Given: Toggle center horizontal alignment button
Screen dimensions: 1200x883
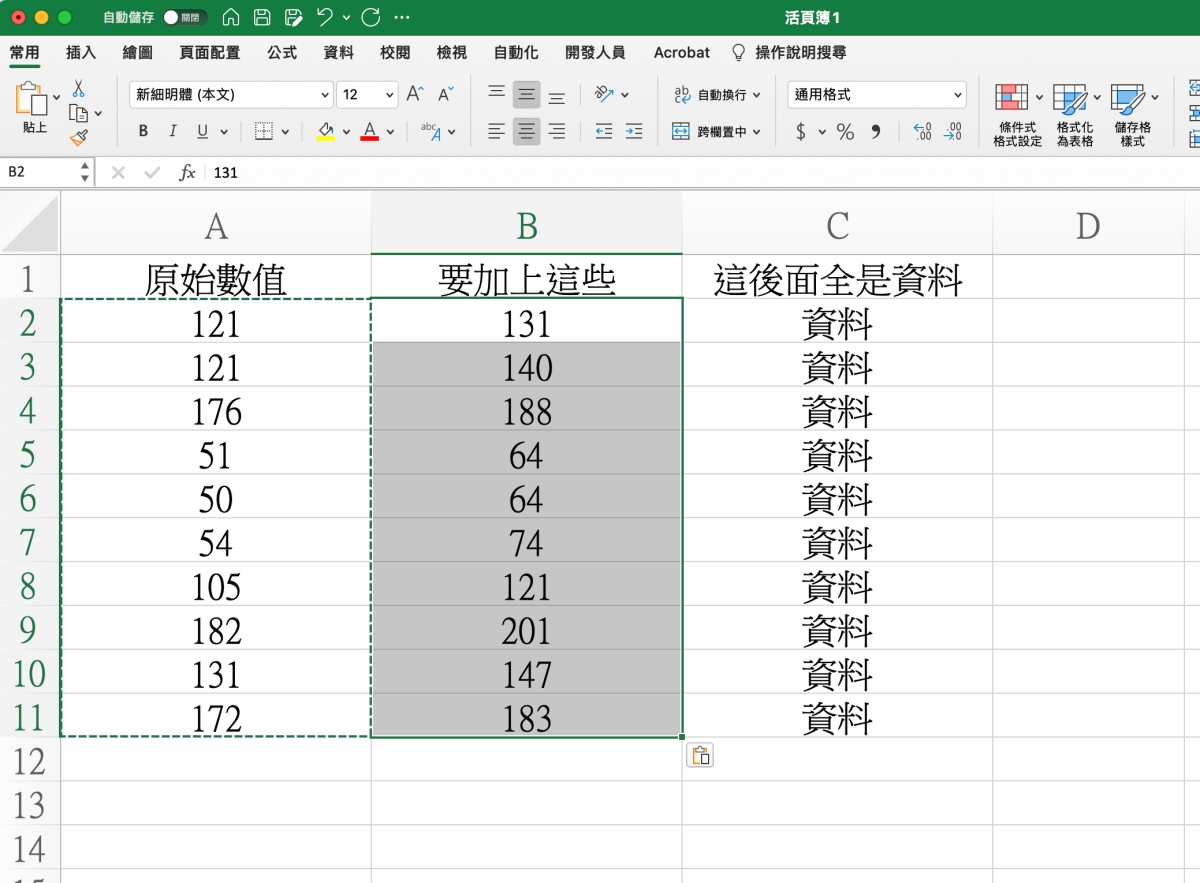Looking at the screenshot, I should coord(527,131).
